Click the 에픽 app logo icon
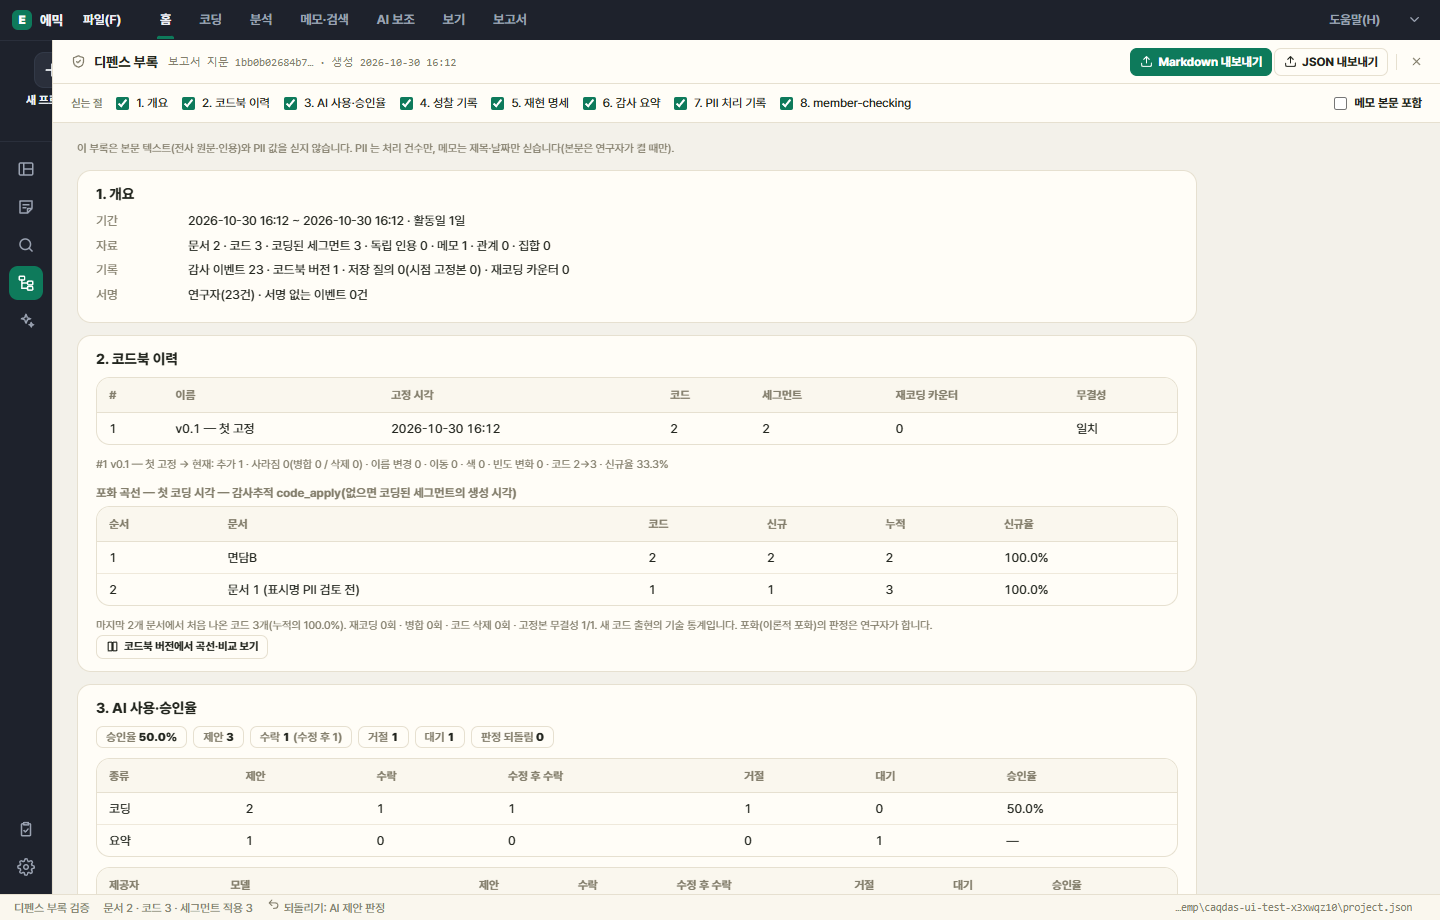 point(22,20)
